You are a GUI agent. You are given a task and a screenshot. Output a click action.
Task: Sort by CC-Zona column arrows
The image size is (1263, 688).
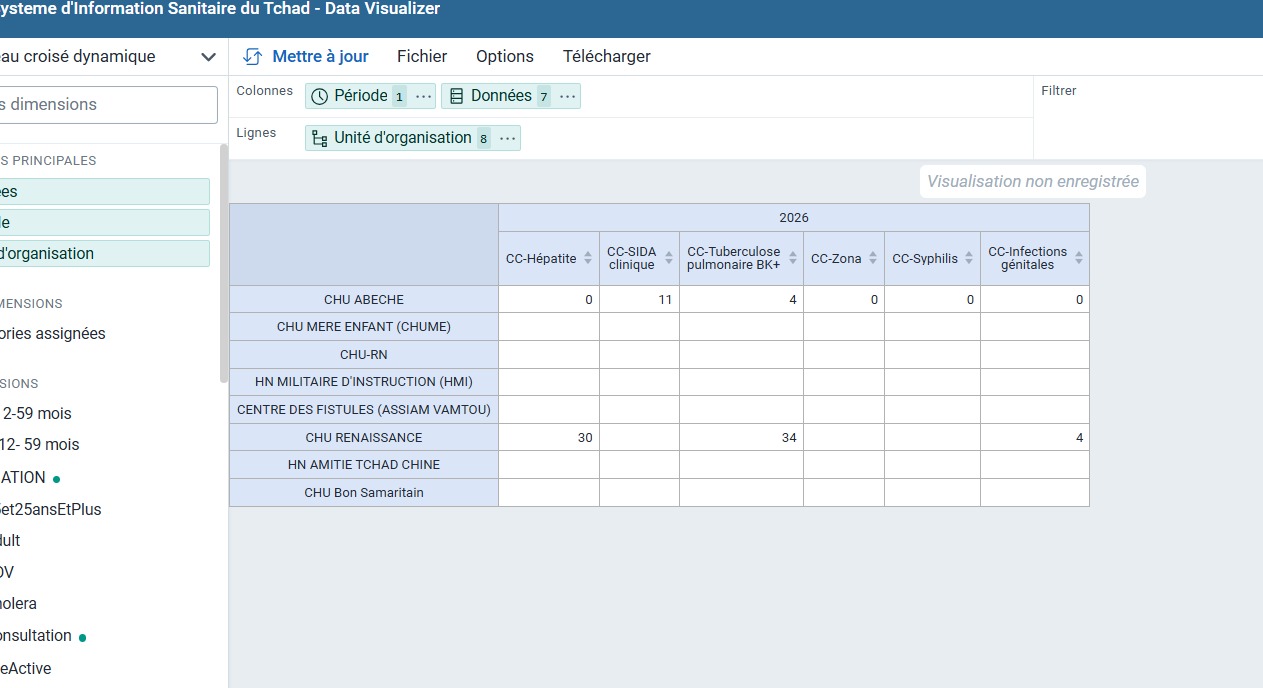[873, 259]
